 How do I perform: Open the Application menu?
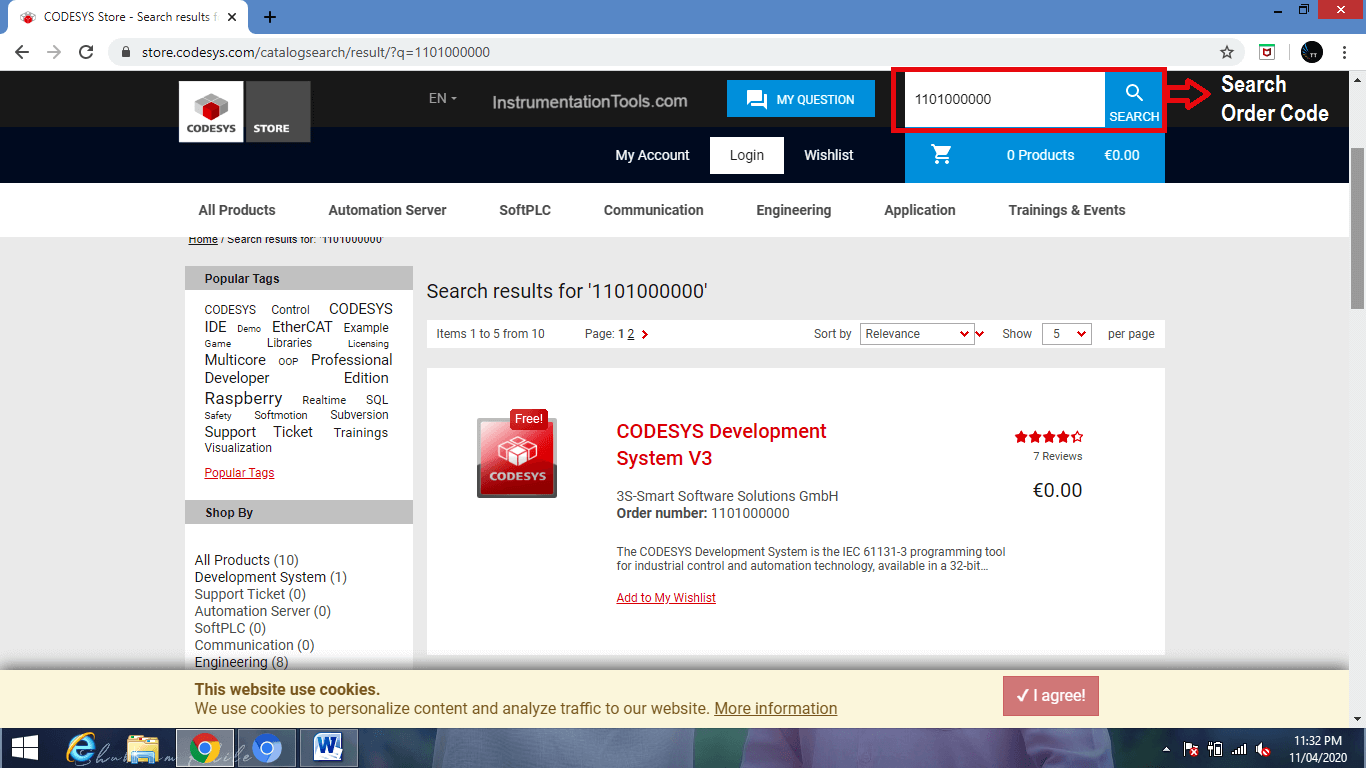920,210
